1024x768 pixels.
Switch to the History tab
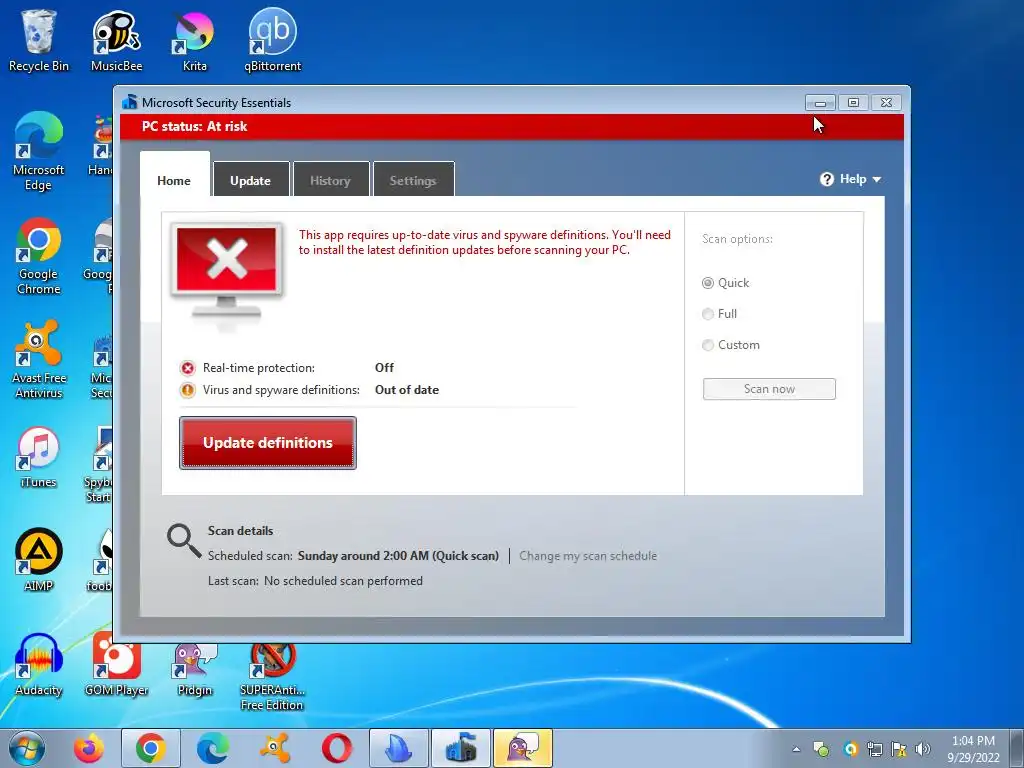coord(330,181)
